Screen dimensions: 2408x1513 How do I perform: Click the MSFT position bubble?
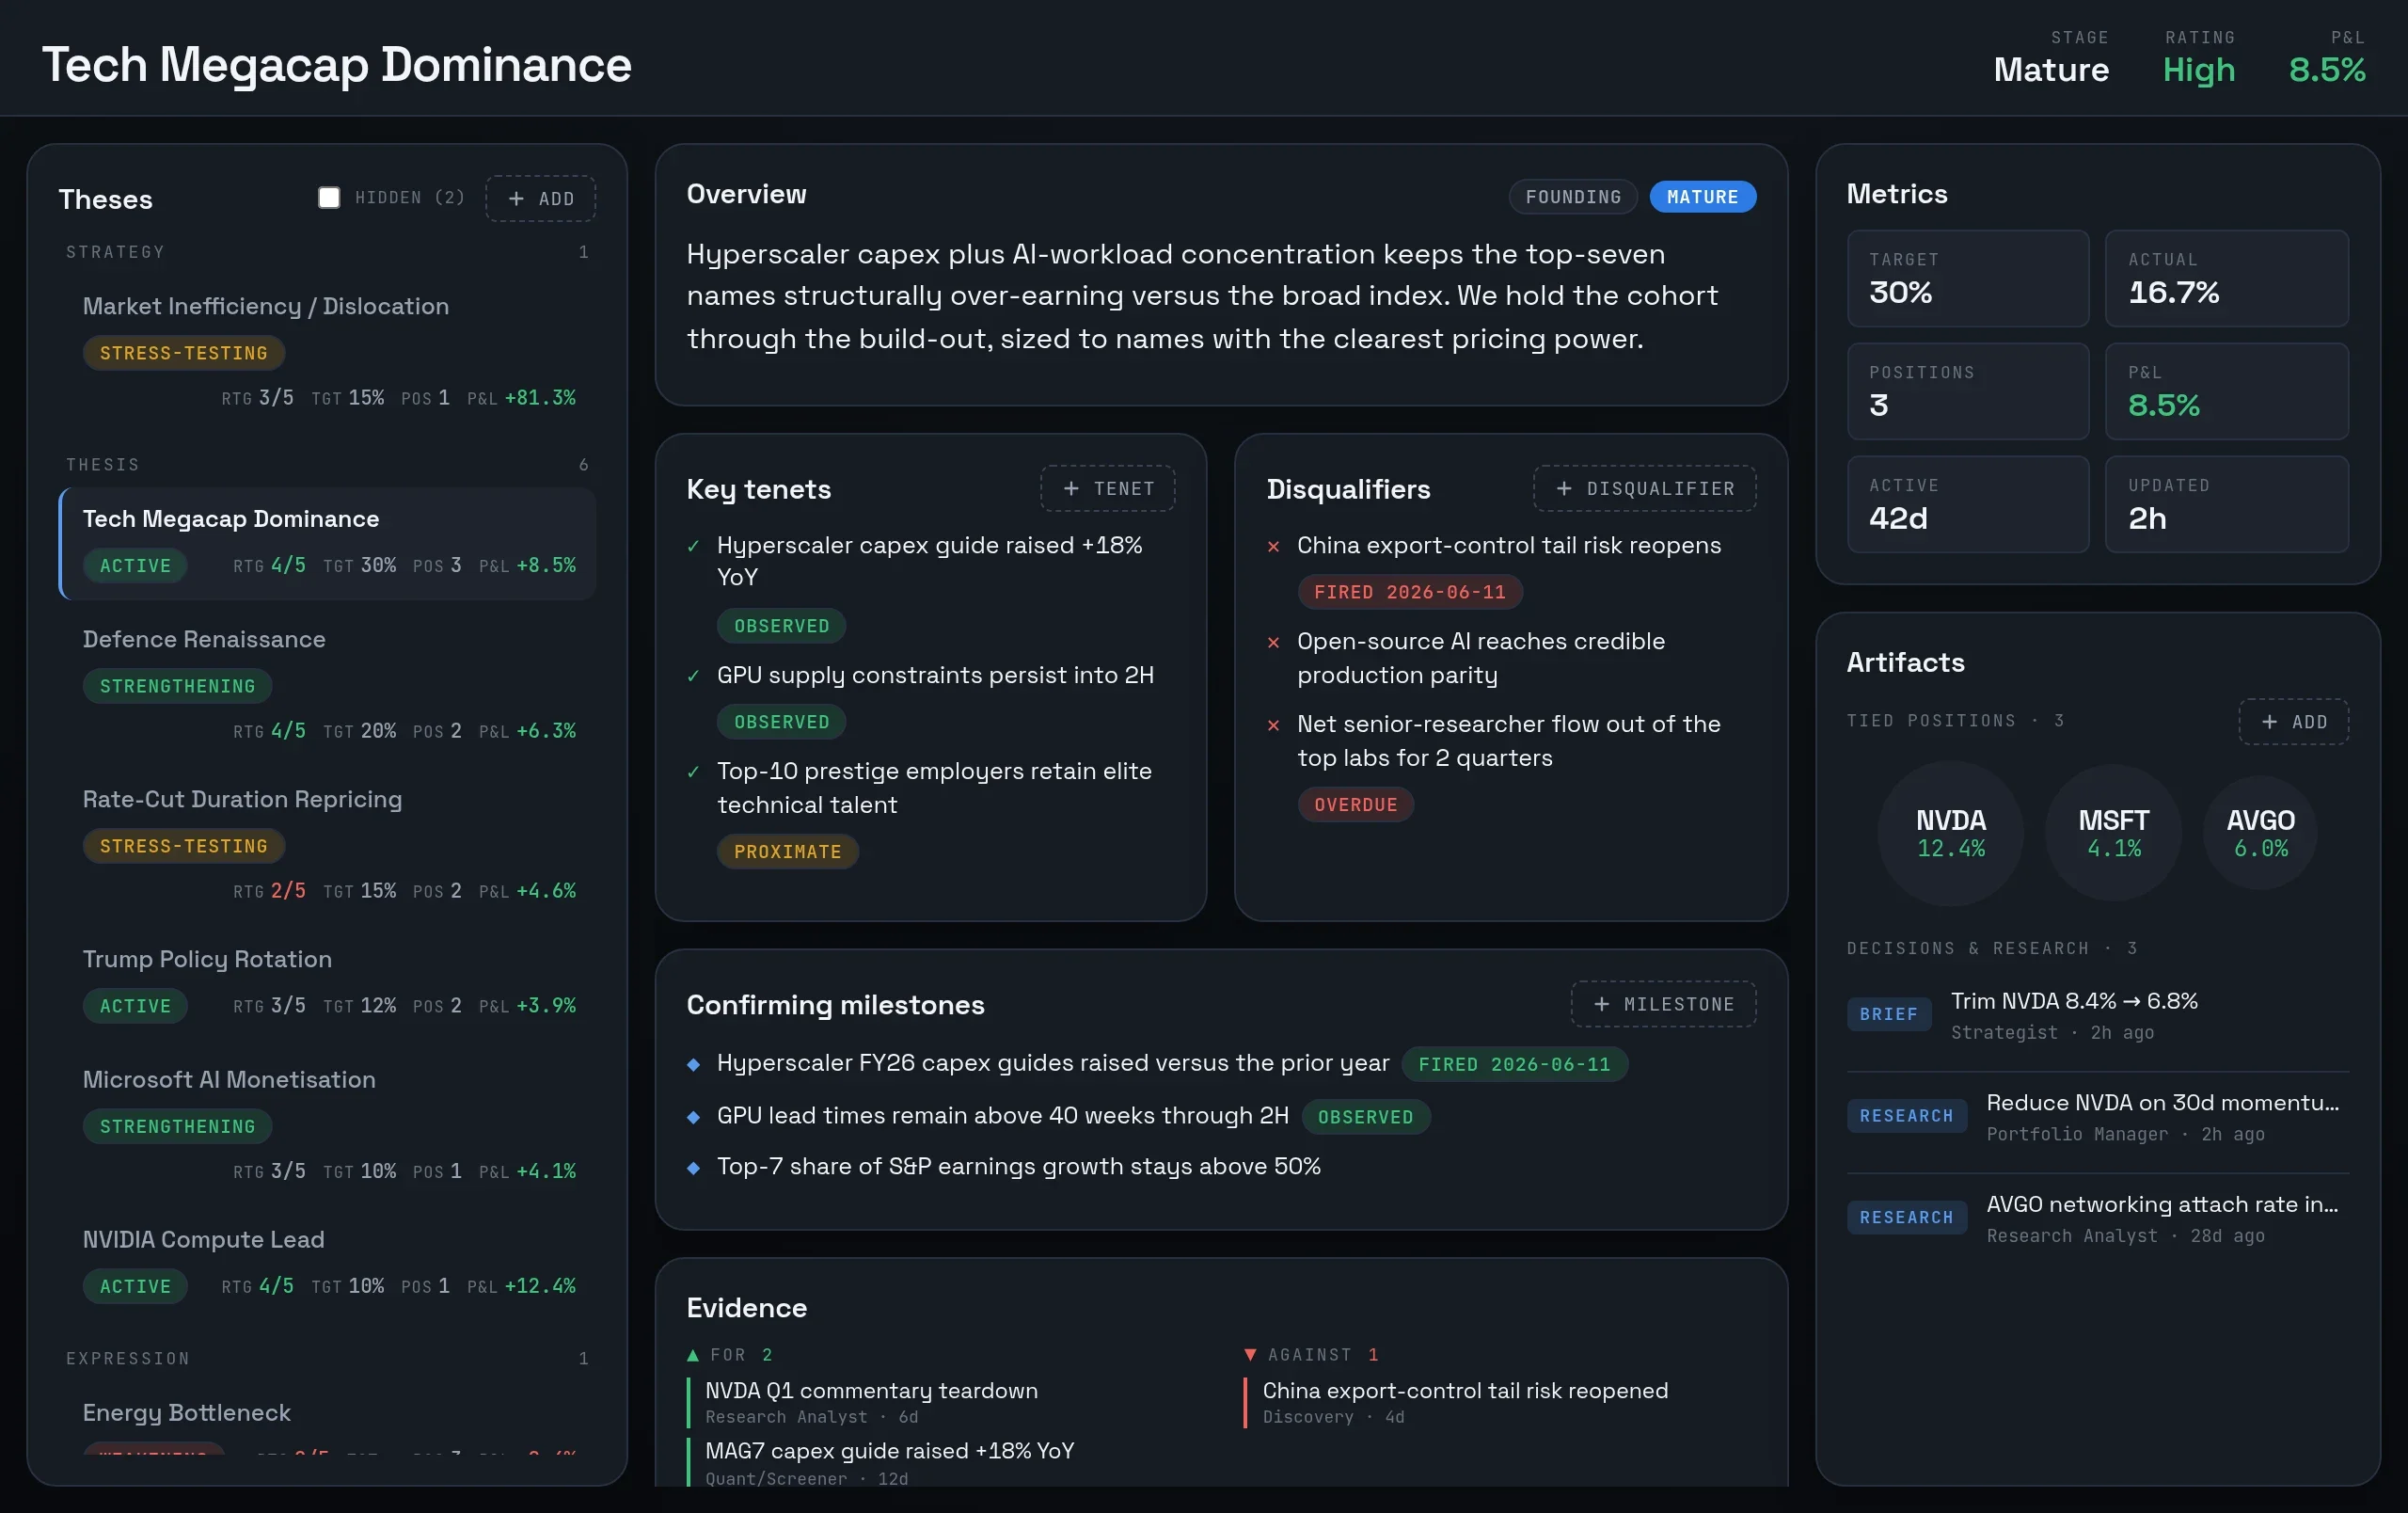2113,833
